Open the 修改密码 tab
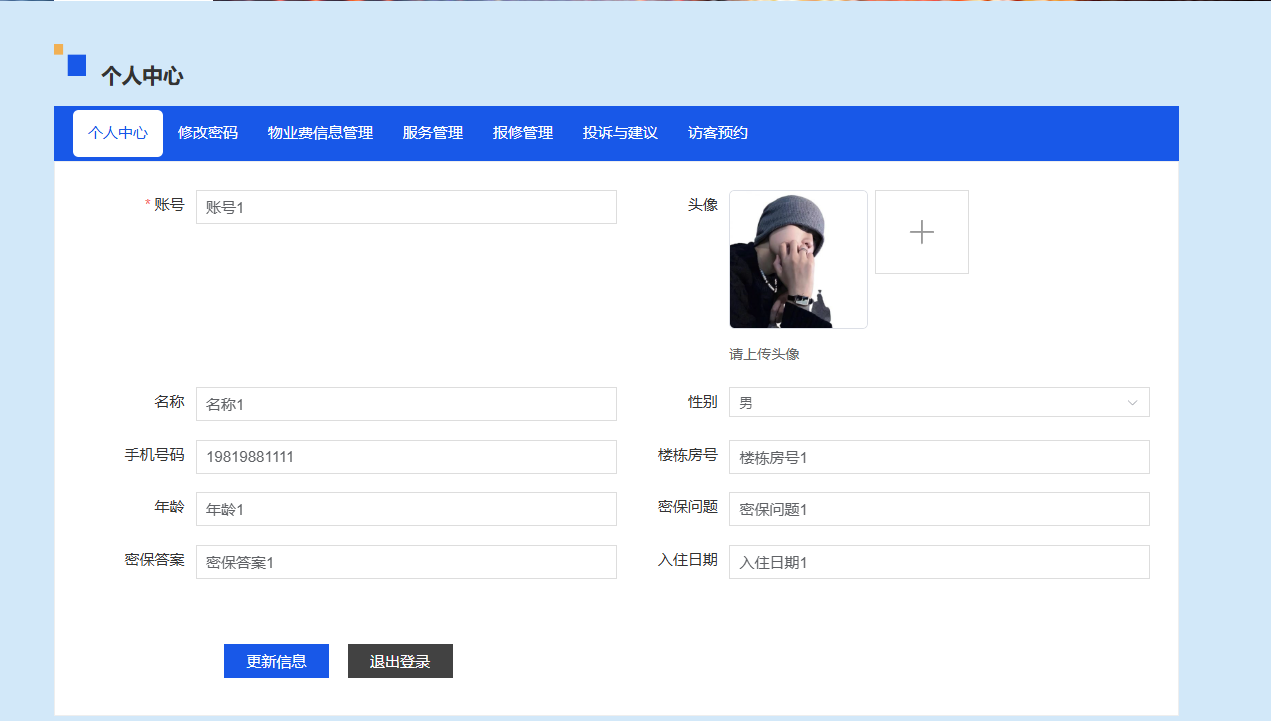 208,133
